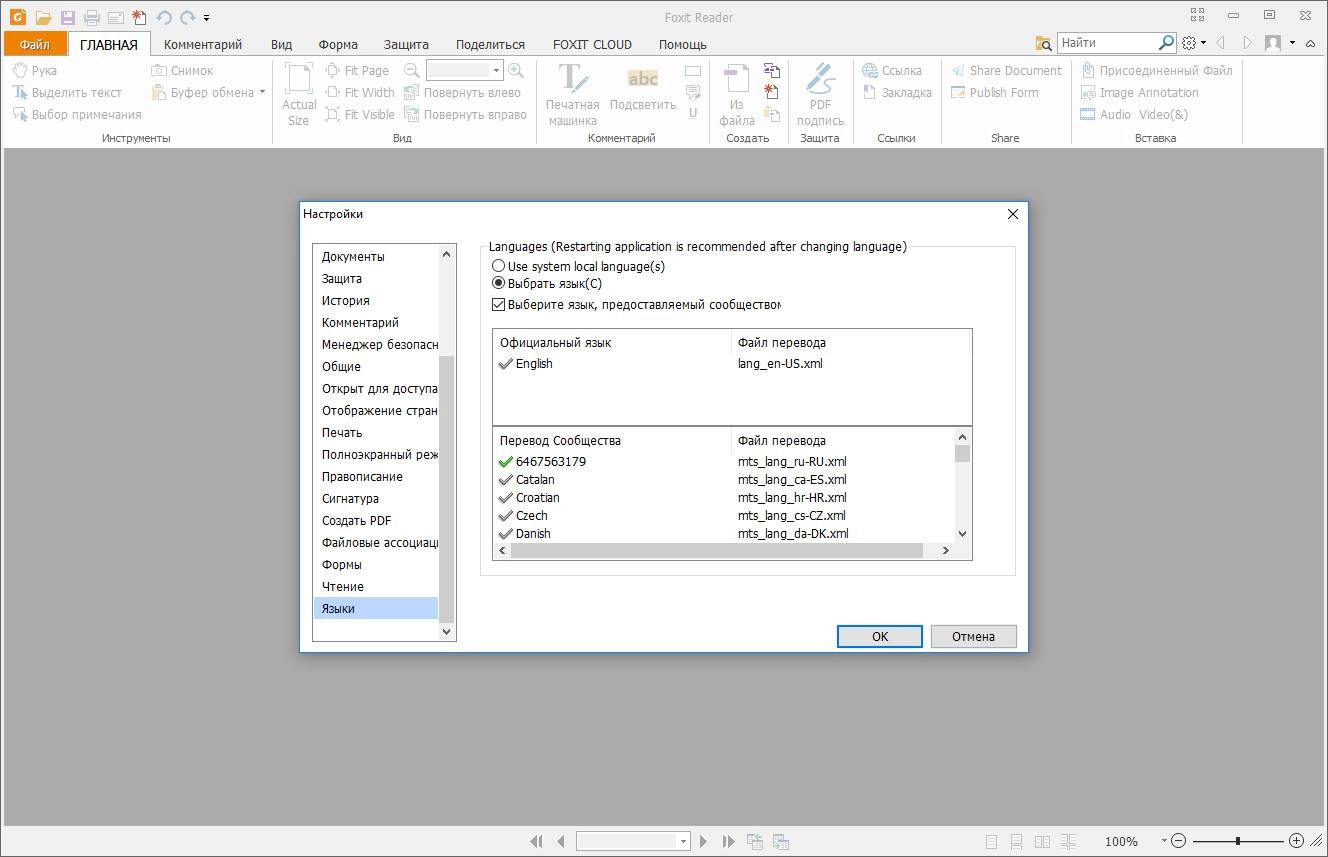Screen dimensions: 1328x857
Task: Open the Буфер обмена dropdown
Action: [262, 92]
